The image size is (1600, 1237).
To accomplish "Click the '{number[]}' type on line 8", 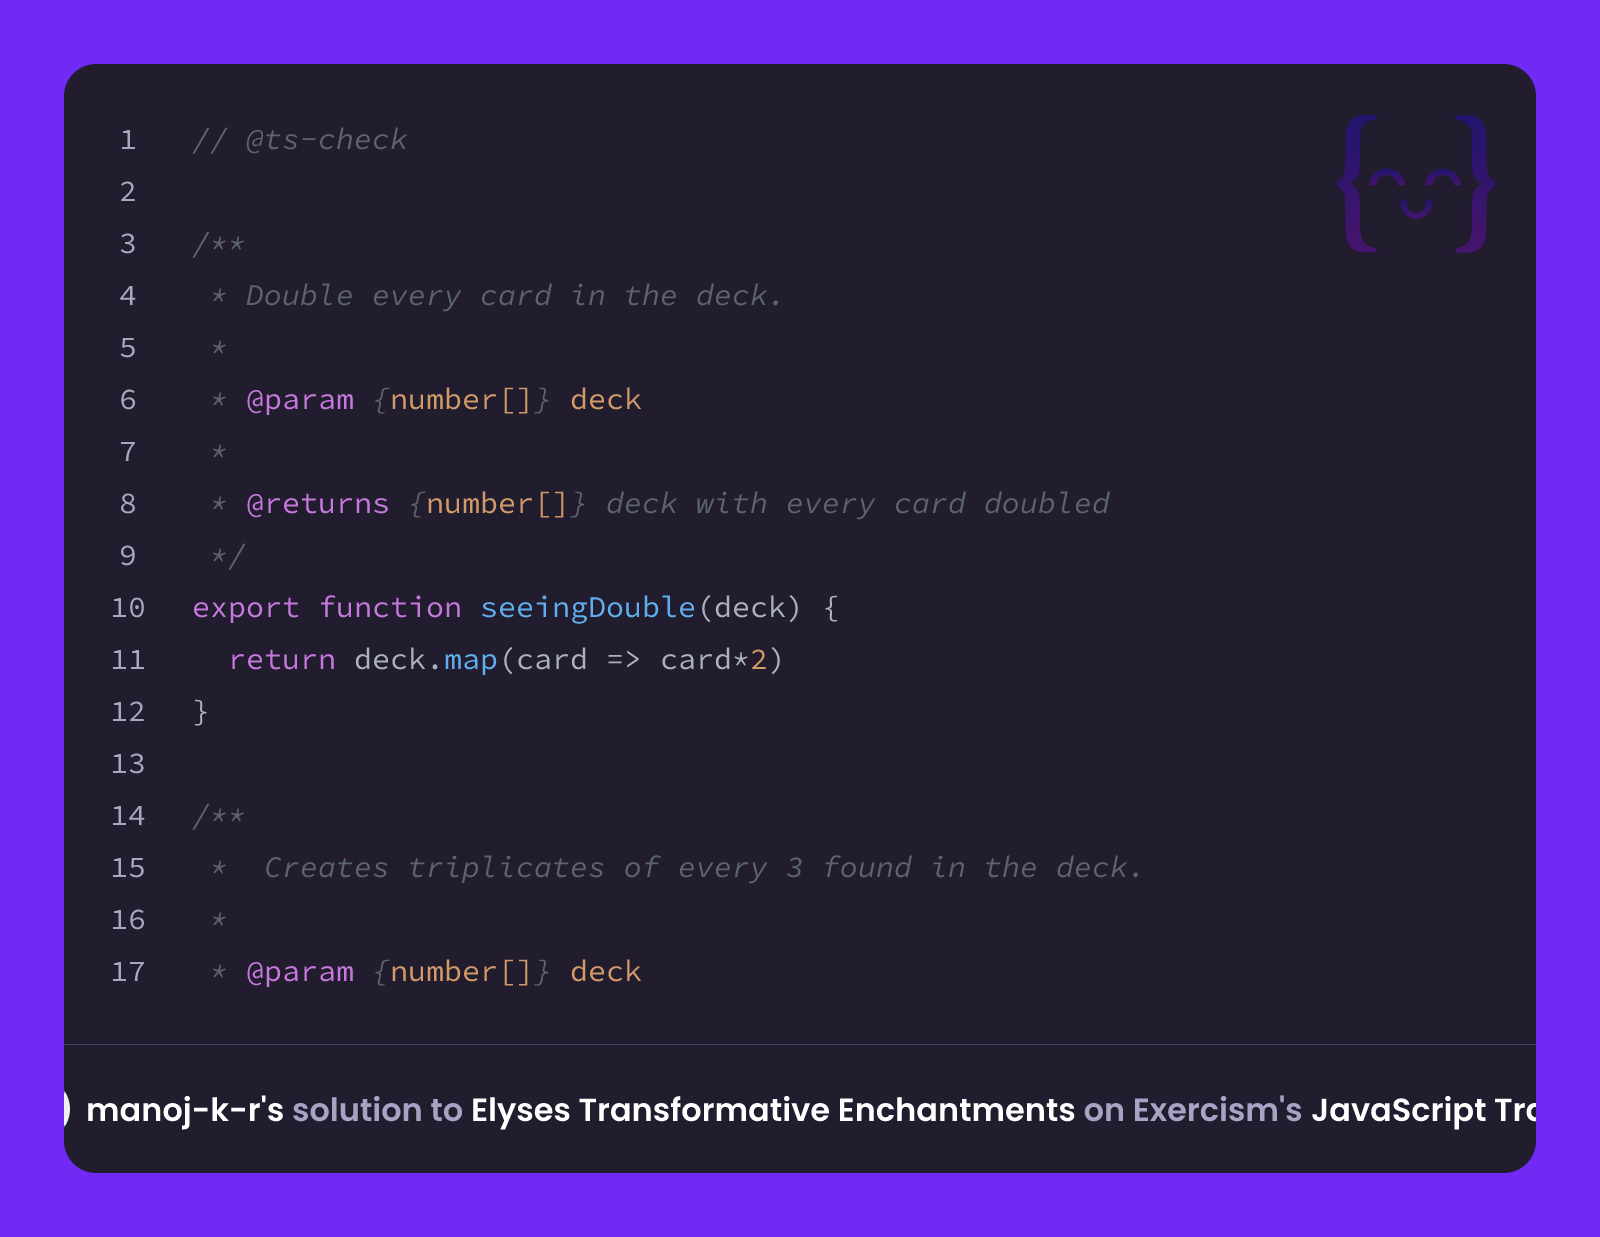I will point(498,504).
